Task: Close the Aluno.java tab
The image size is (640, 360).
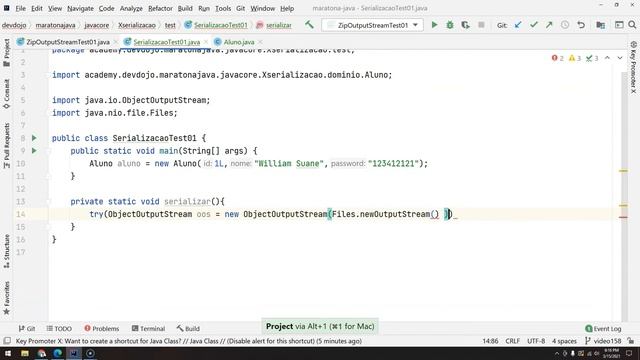Action: tap(260, 42)
